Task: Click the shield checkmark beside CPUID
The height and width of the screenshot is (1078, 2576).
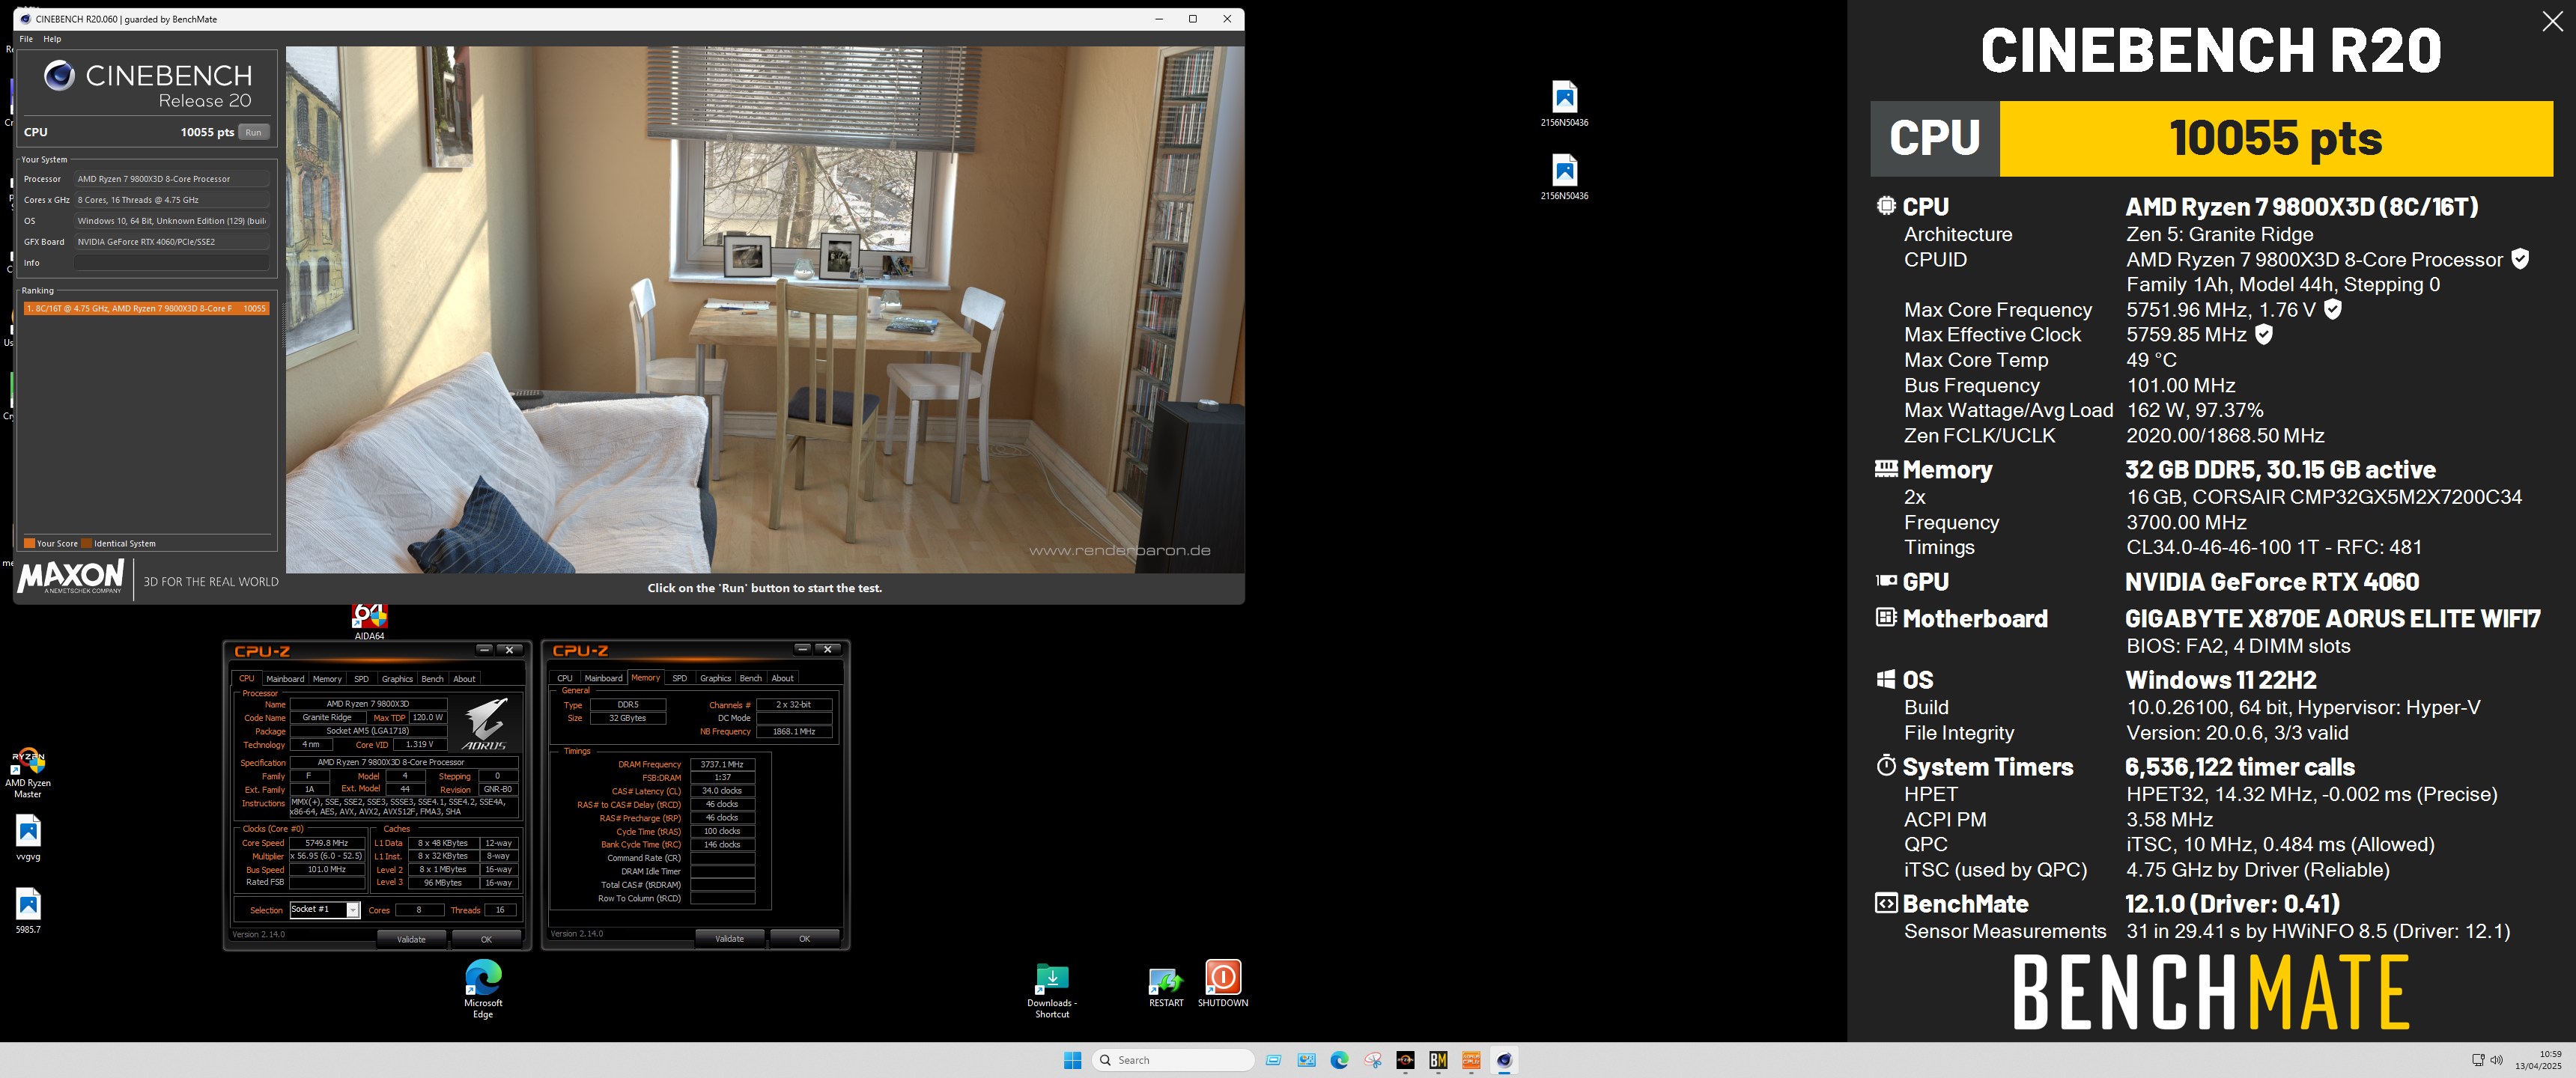Action: pos(2520,259)
